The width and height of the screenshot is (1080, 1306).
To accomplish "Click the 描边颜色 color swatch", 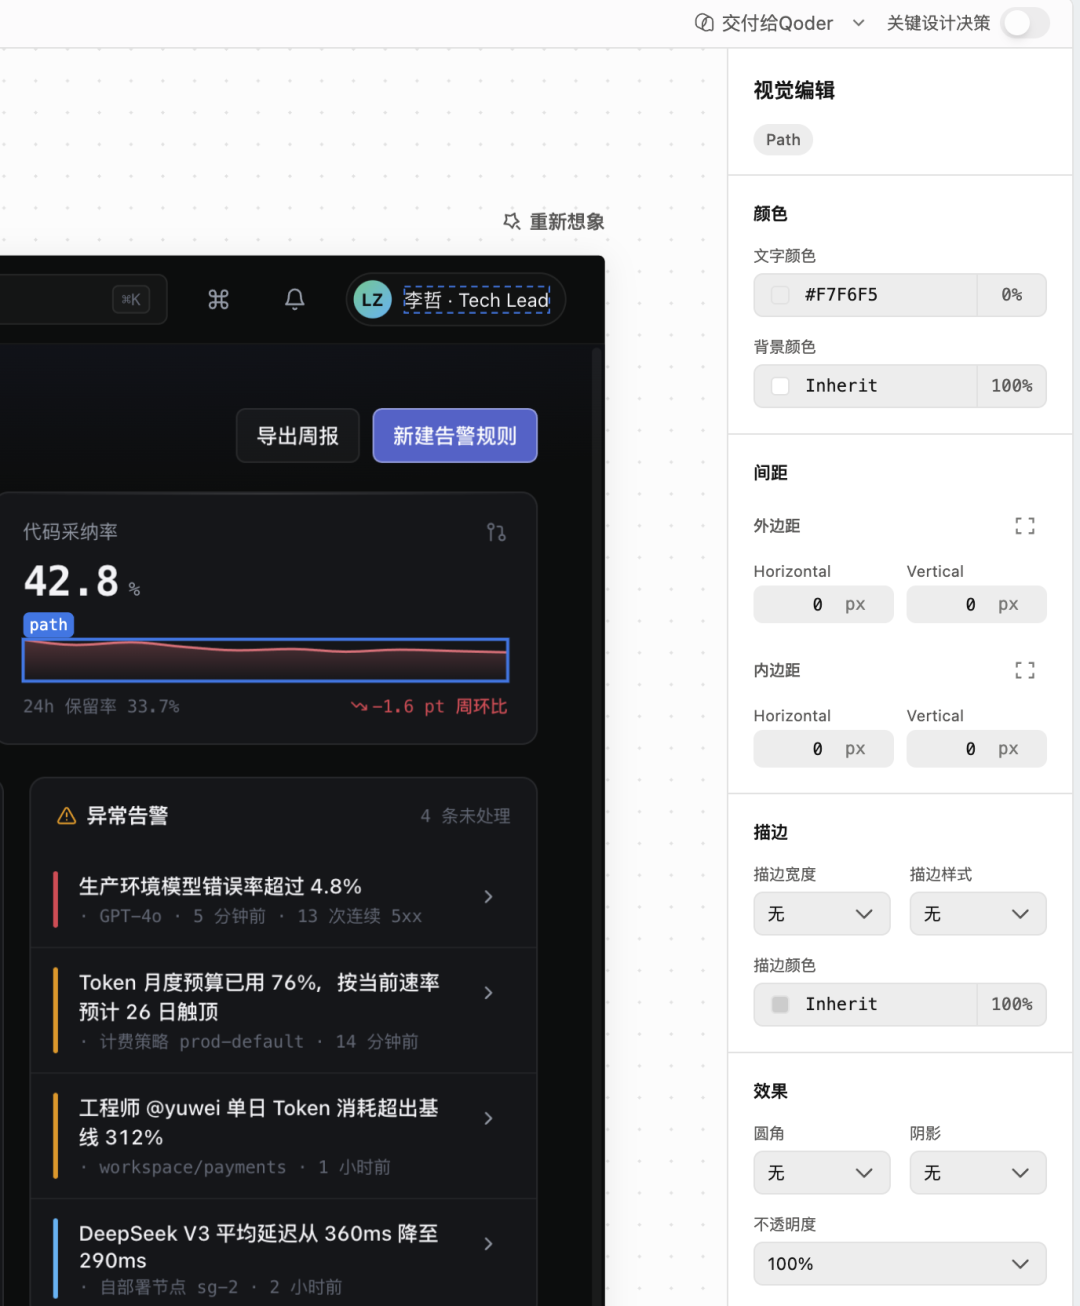I will [780, 1004].
